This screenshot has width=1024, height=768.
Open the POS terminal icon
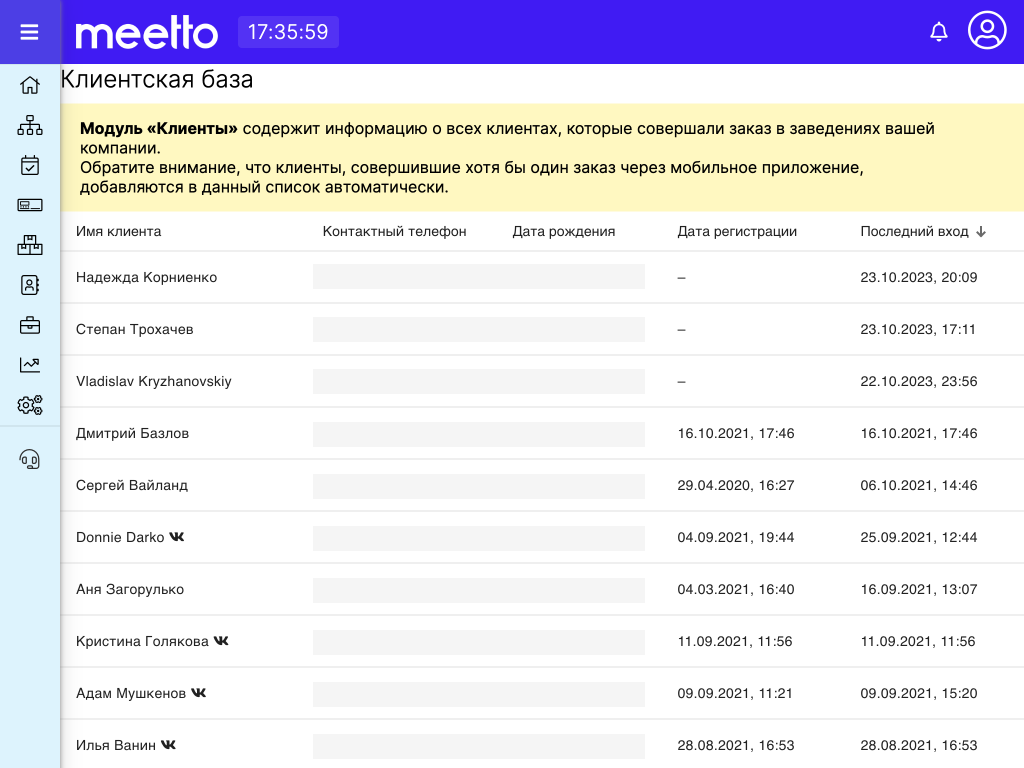[x=30, y=205]
